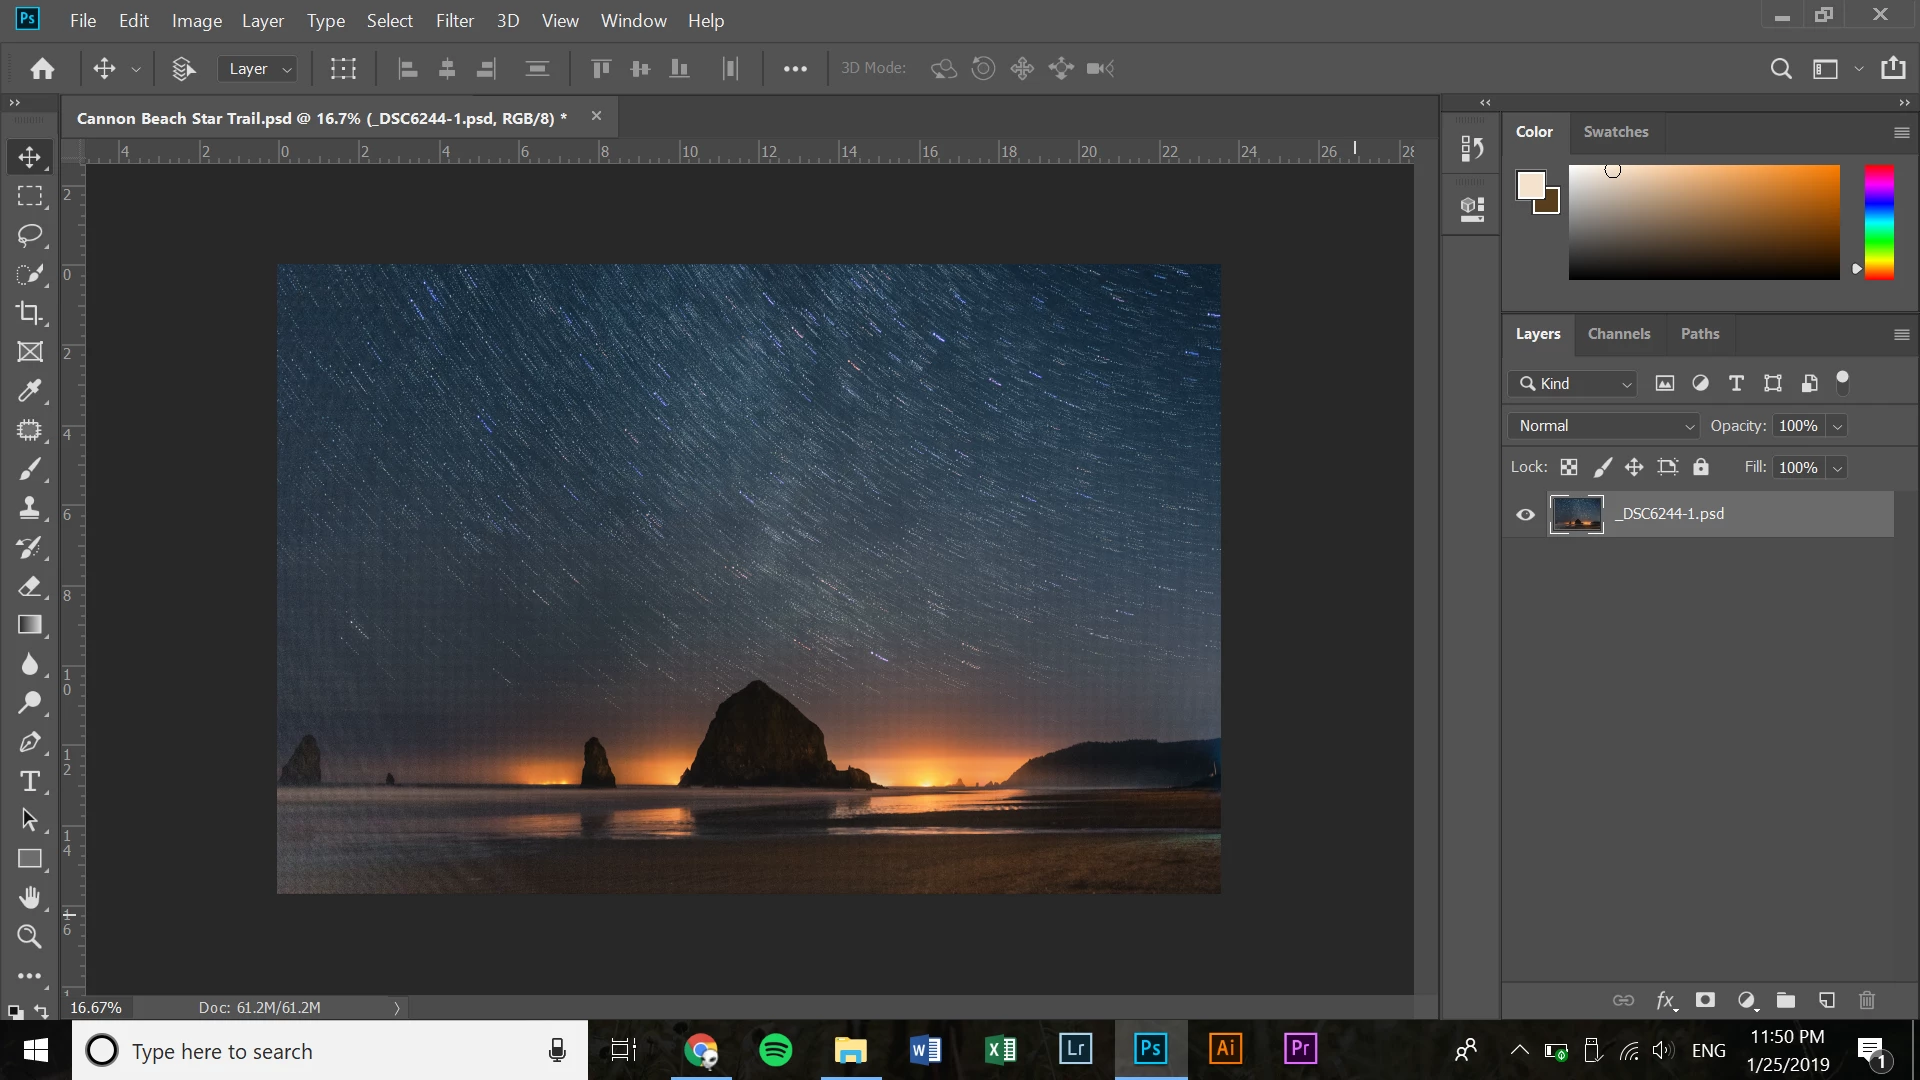Toggle lock all layer attributes

(1701, 467)
